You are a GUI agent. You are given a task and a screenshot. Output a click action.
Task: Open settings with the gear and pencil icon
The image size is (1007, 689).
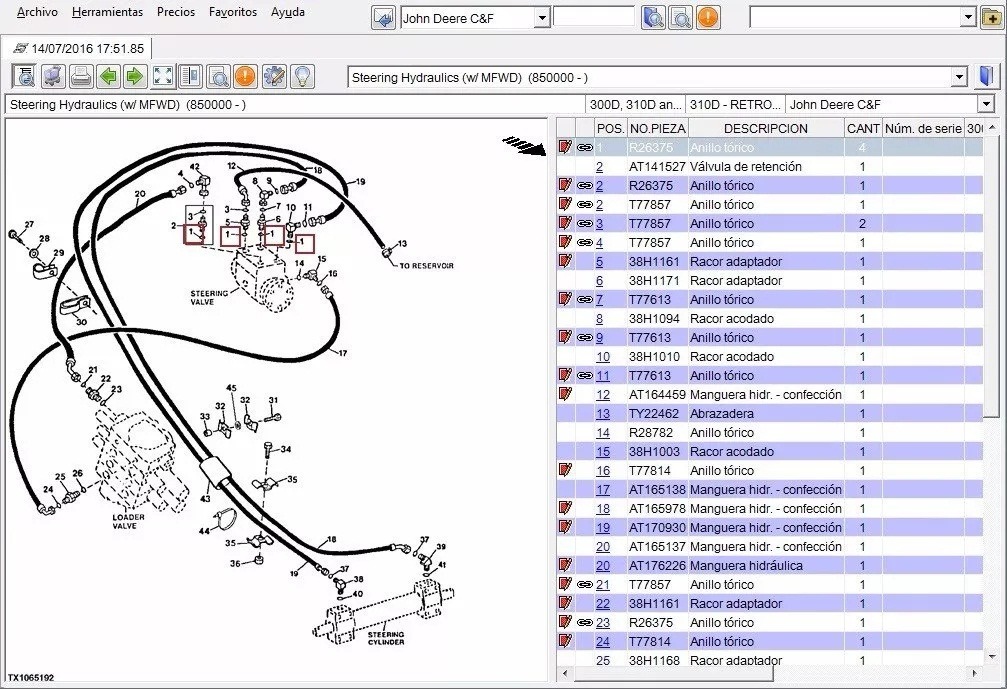click(x=274, y=77)
